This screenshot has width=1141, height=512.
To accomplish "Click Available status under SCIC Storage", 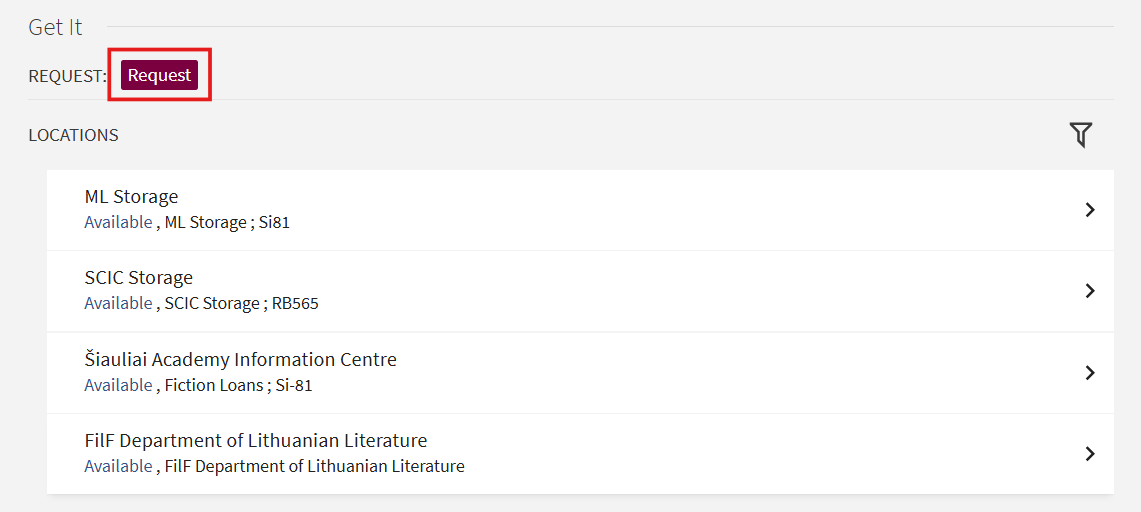I will (x=118, y=303).
